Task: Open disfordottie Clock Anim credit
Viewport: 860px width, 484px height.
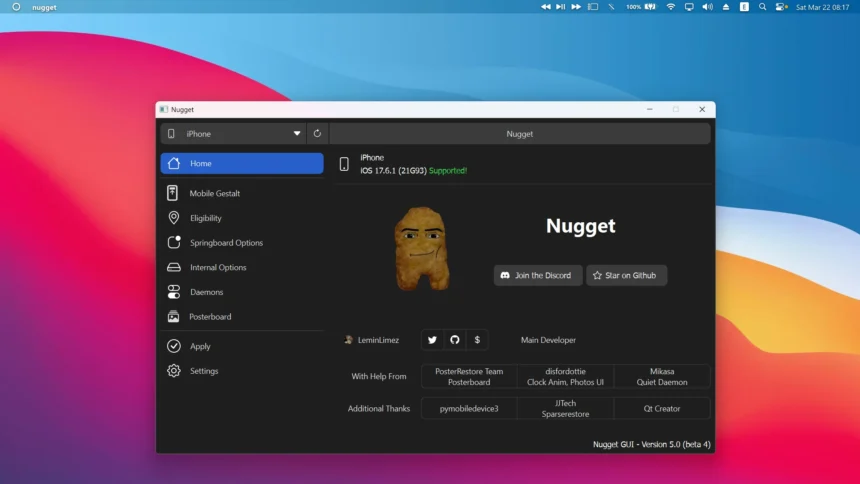Action: [x=565, y=376]
